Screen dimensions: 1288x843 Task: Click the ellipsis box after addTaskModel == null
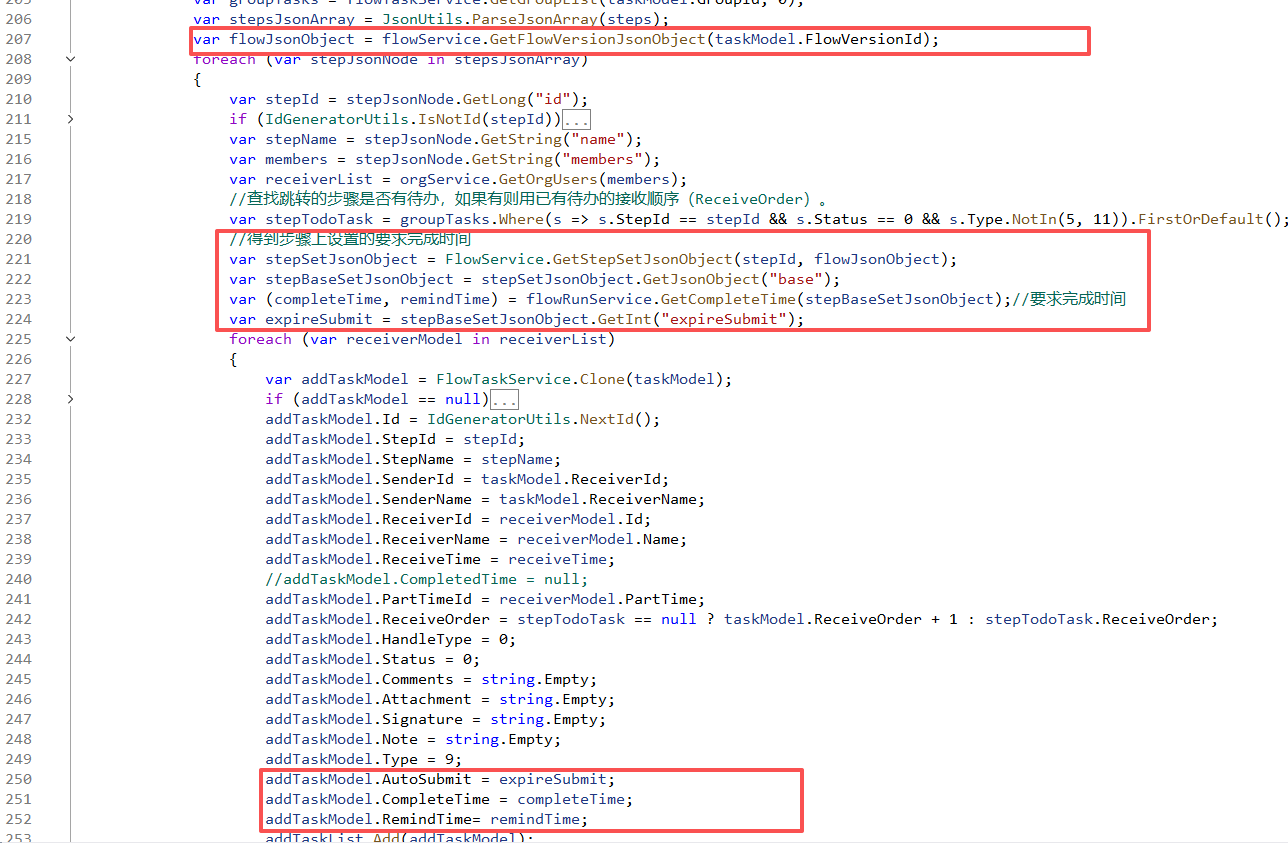(x=505, y=400)
